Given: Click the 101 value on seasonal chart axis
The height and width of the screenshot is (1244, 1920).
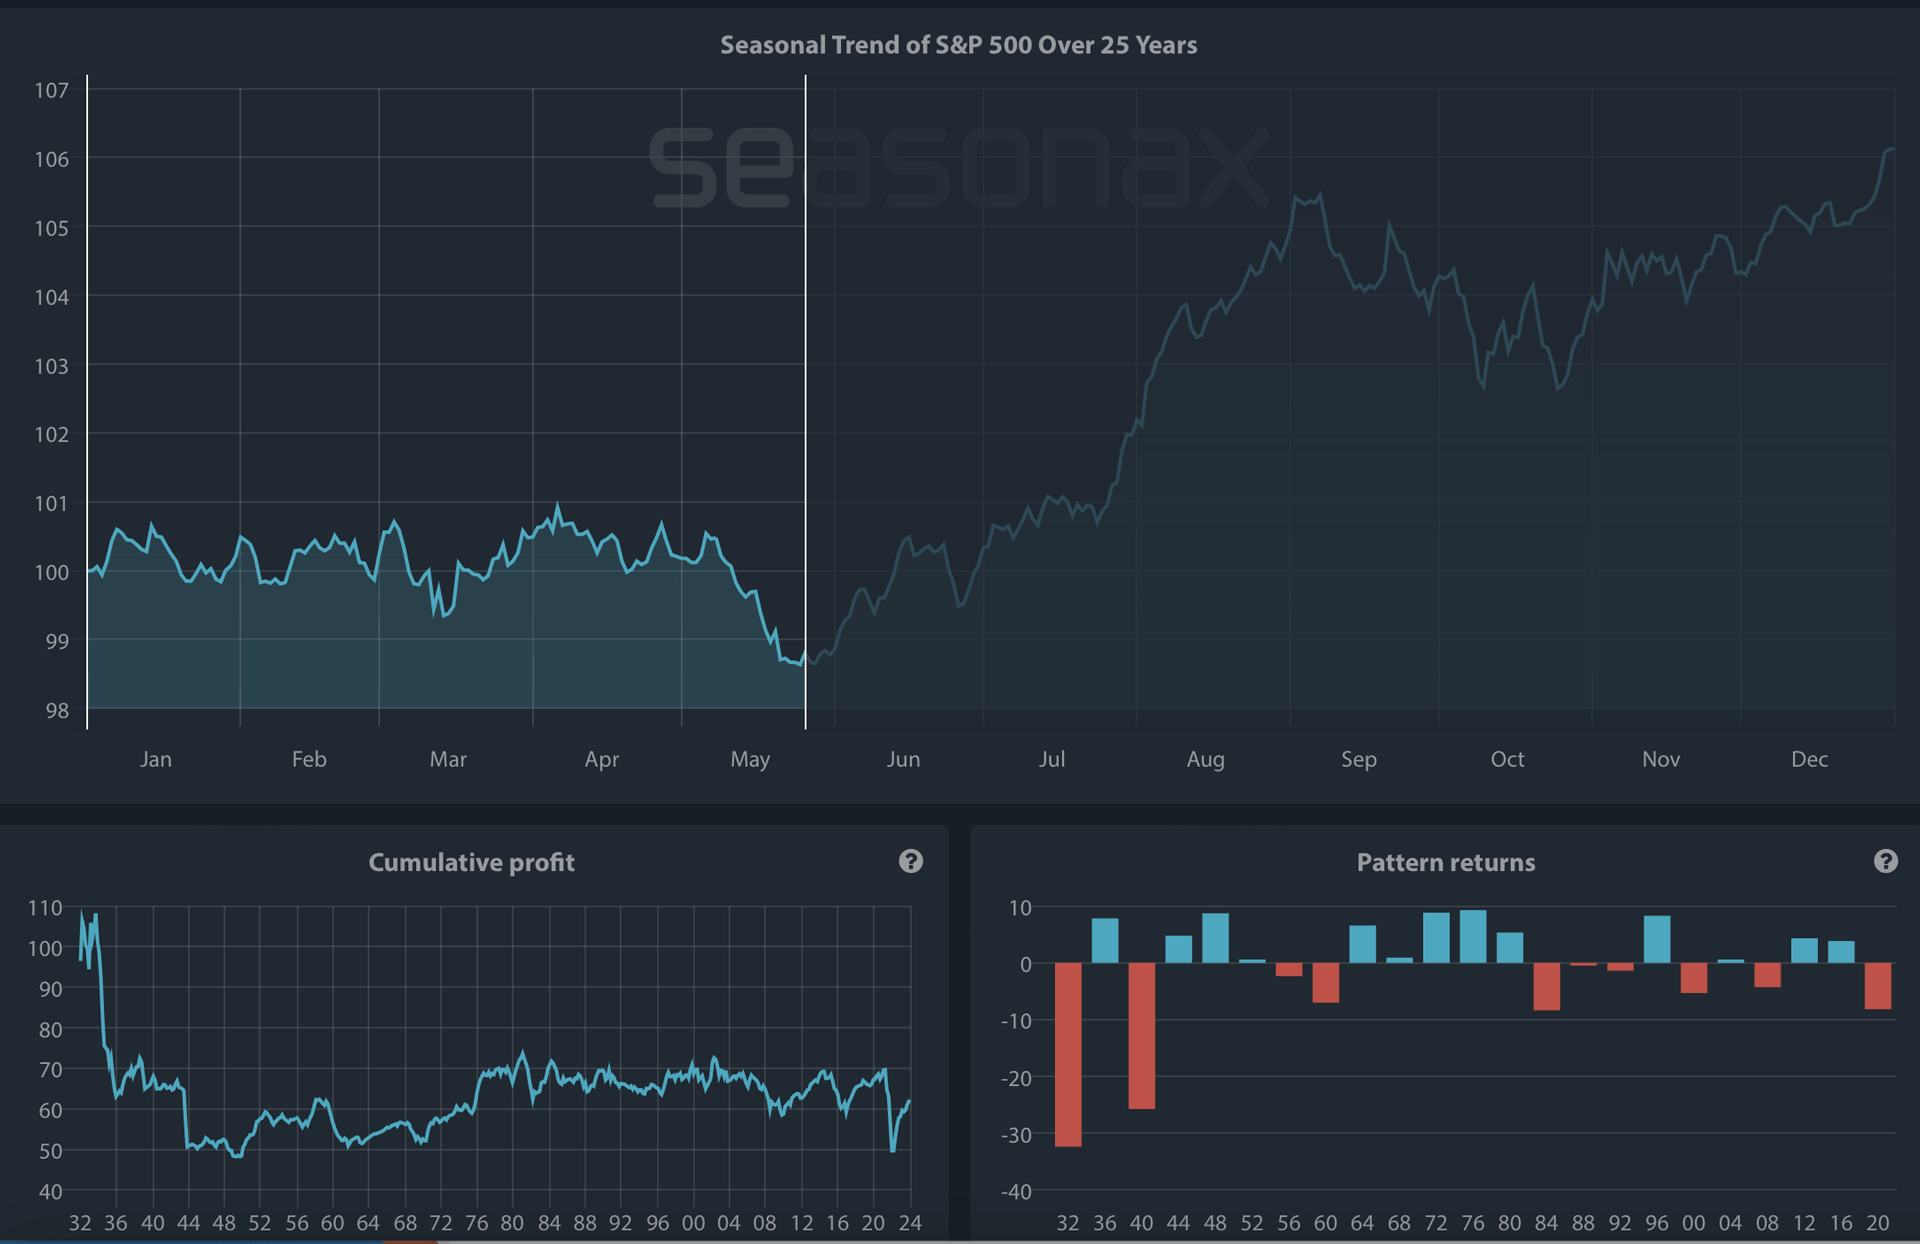Looking at the screenshot, I should coord(51,503).
